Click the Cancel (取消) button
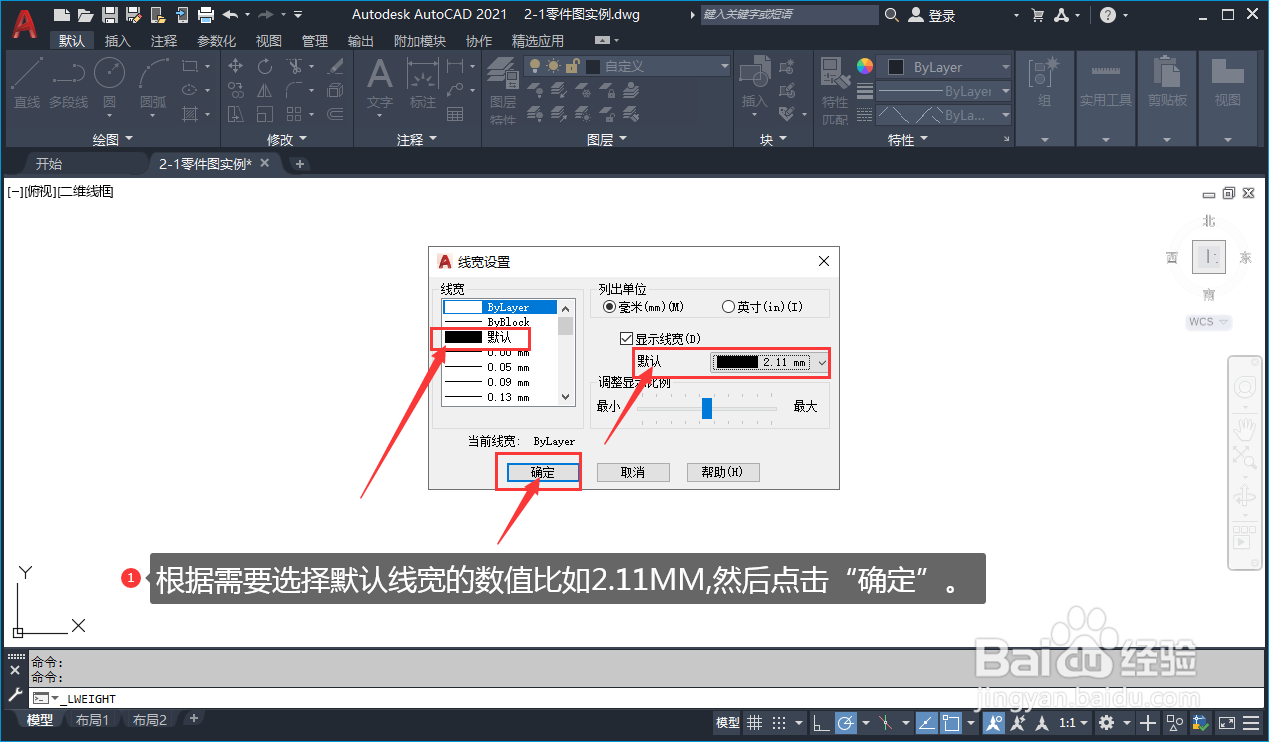 coord(633,472)
